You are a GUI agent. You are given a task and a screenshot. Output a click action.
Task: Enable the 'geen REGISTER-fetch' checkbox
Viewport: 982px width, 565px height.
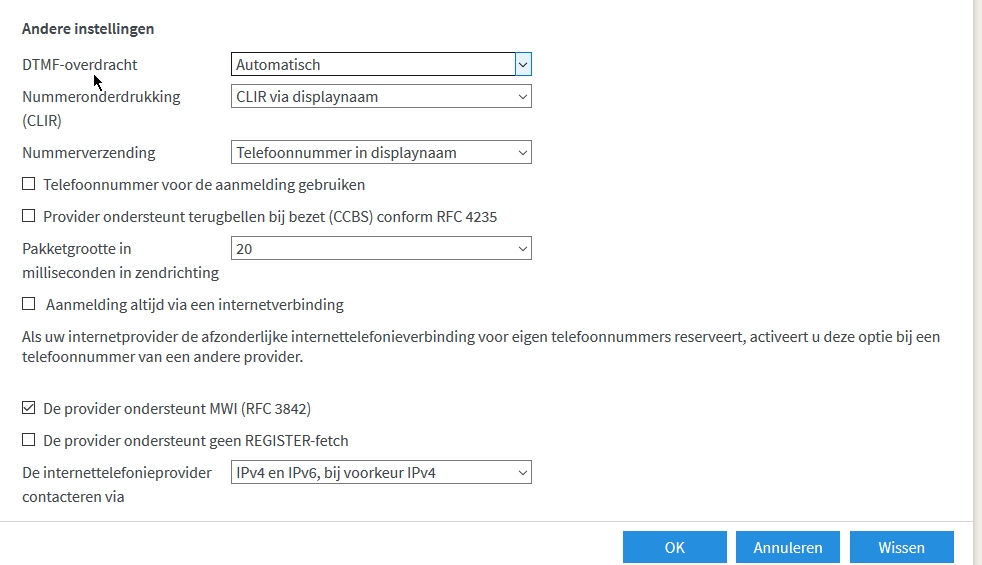[29, 440]
